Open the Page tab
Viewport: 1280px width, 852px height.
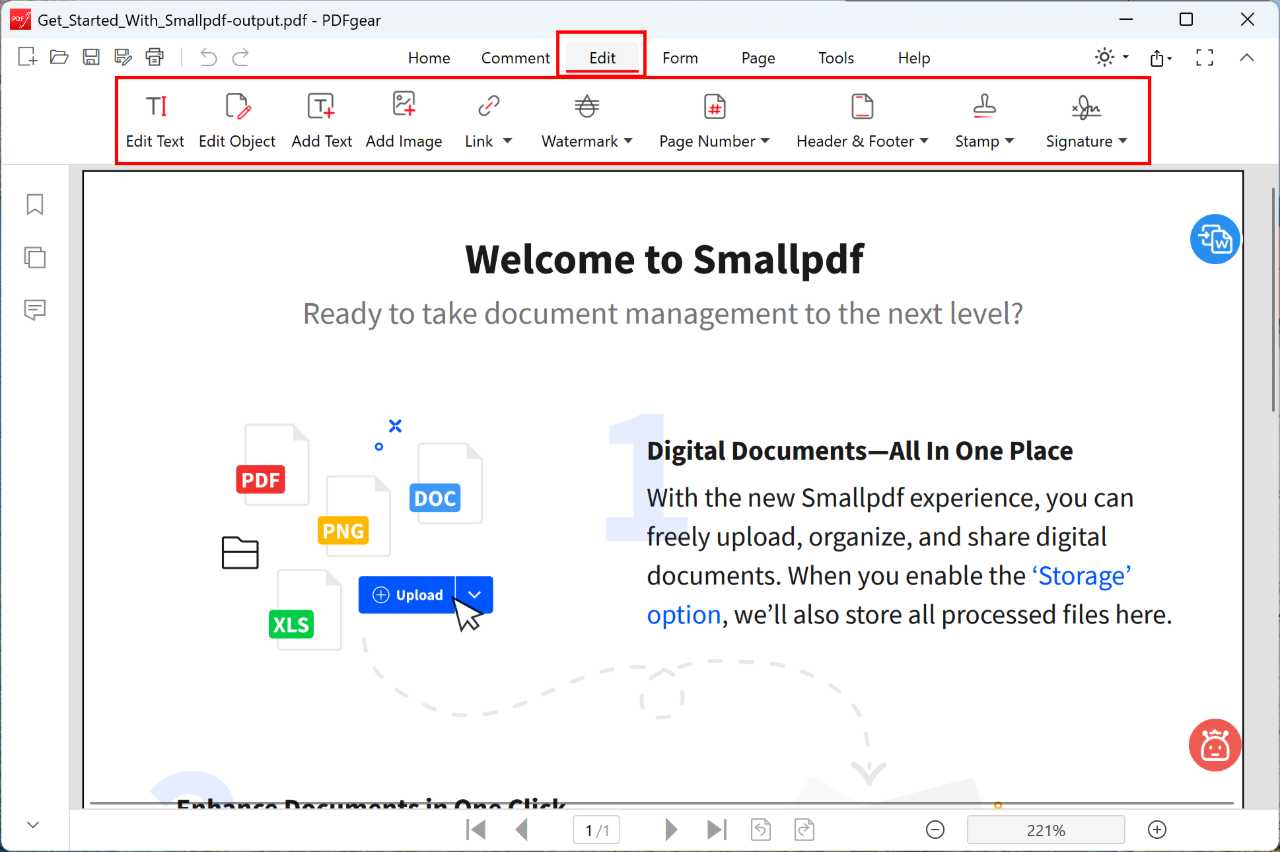point(758,58)
